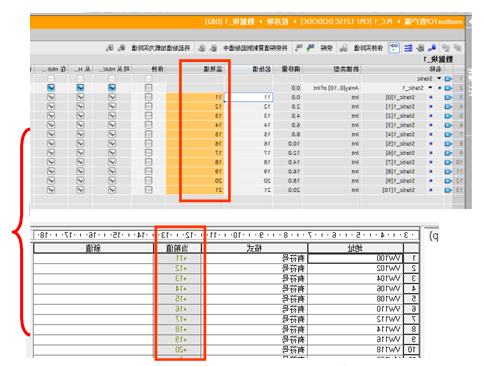The image size is (484, 366).
Task: Click the 将快照值复制到起始值中 button
Action: coord(255,48)
